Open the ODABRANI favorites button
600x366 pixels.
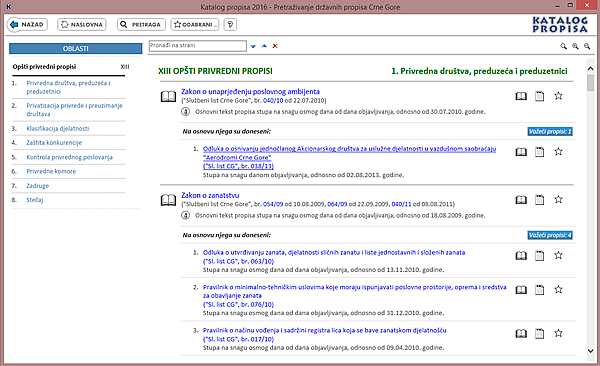(195, 25)
